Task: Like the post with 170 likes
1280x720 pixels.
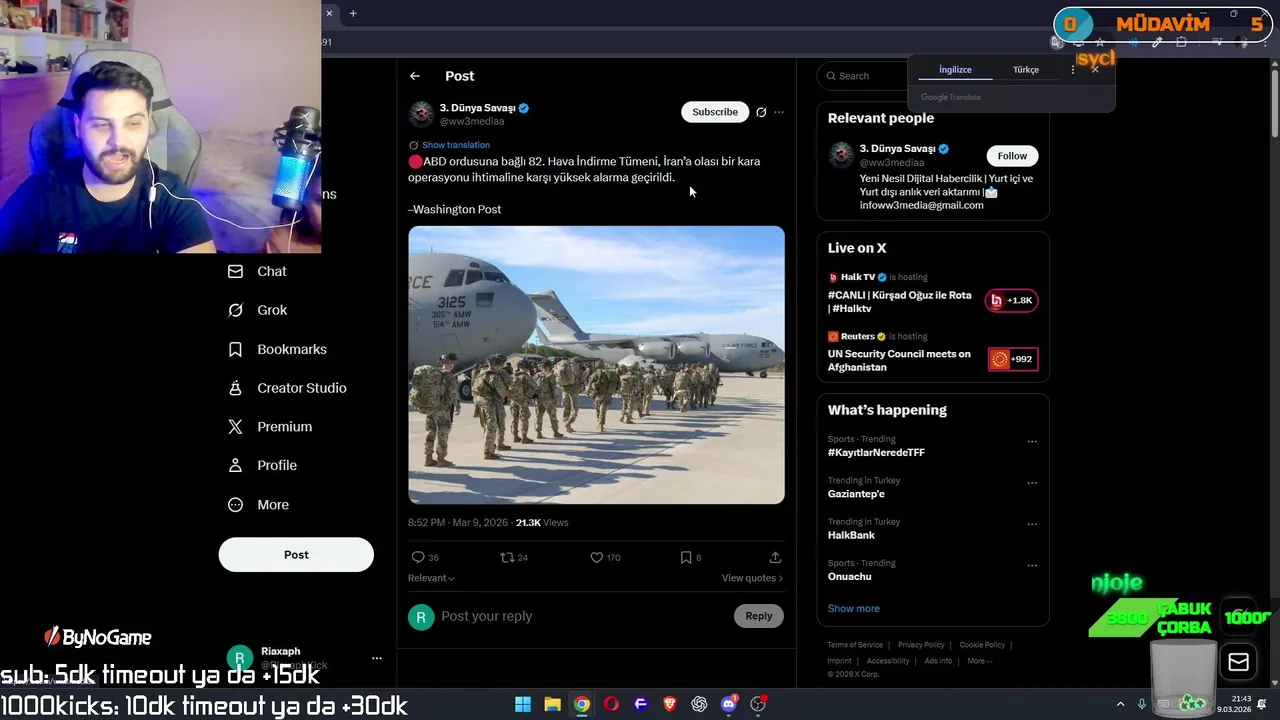Action: click(596, 557)
